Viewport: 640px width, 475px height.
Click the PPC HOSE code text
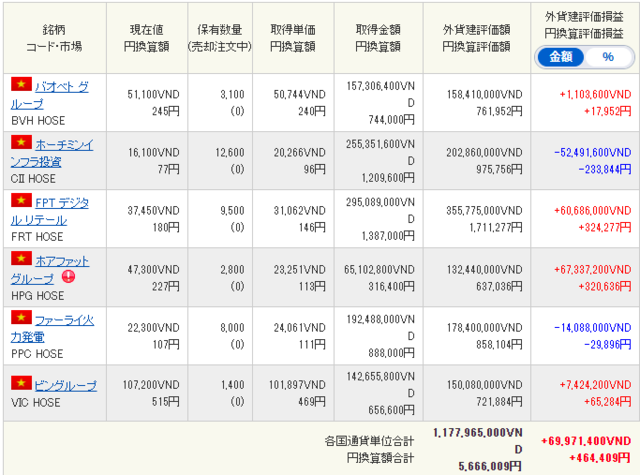pos(37,354)
